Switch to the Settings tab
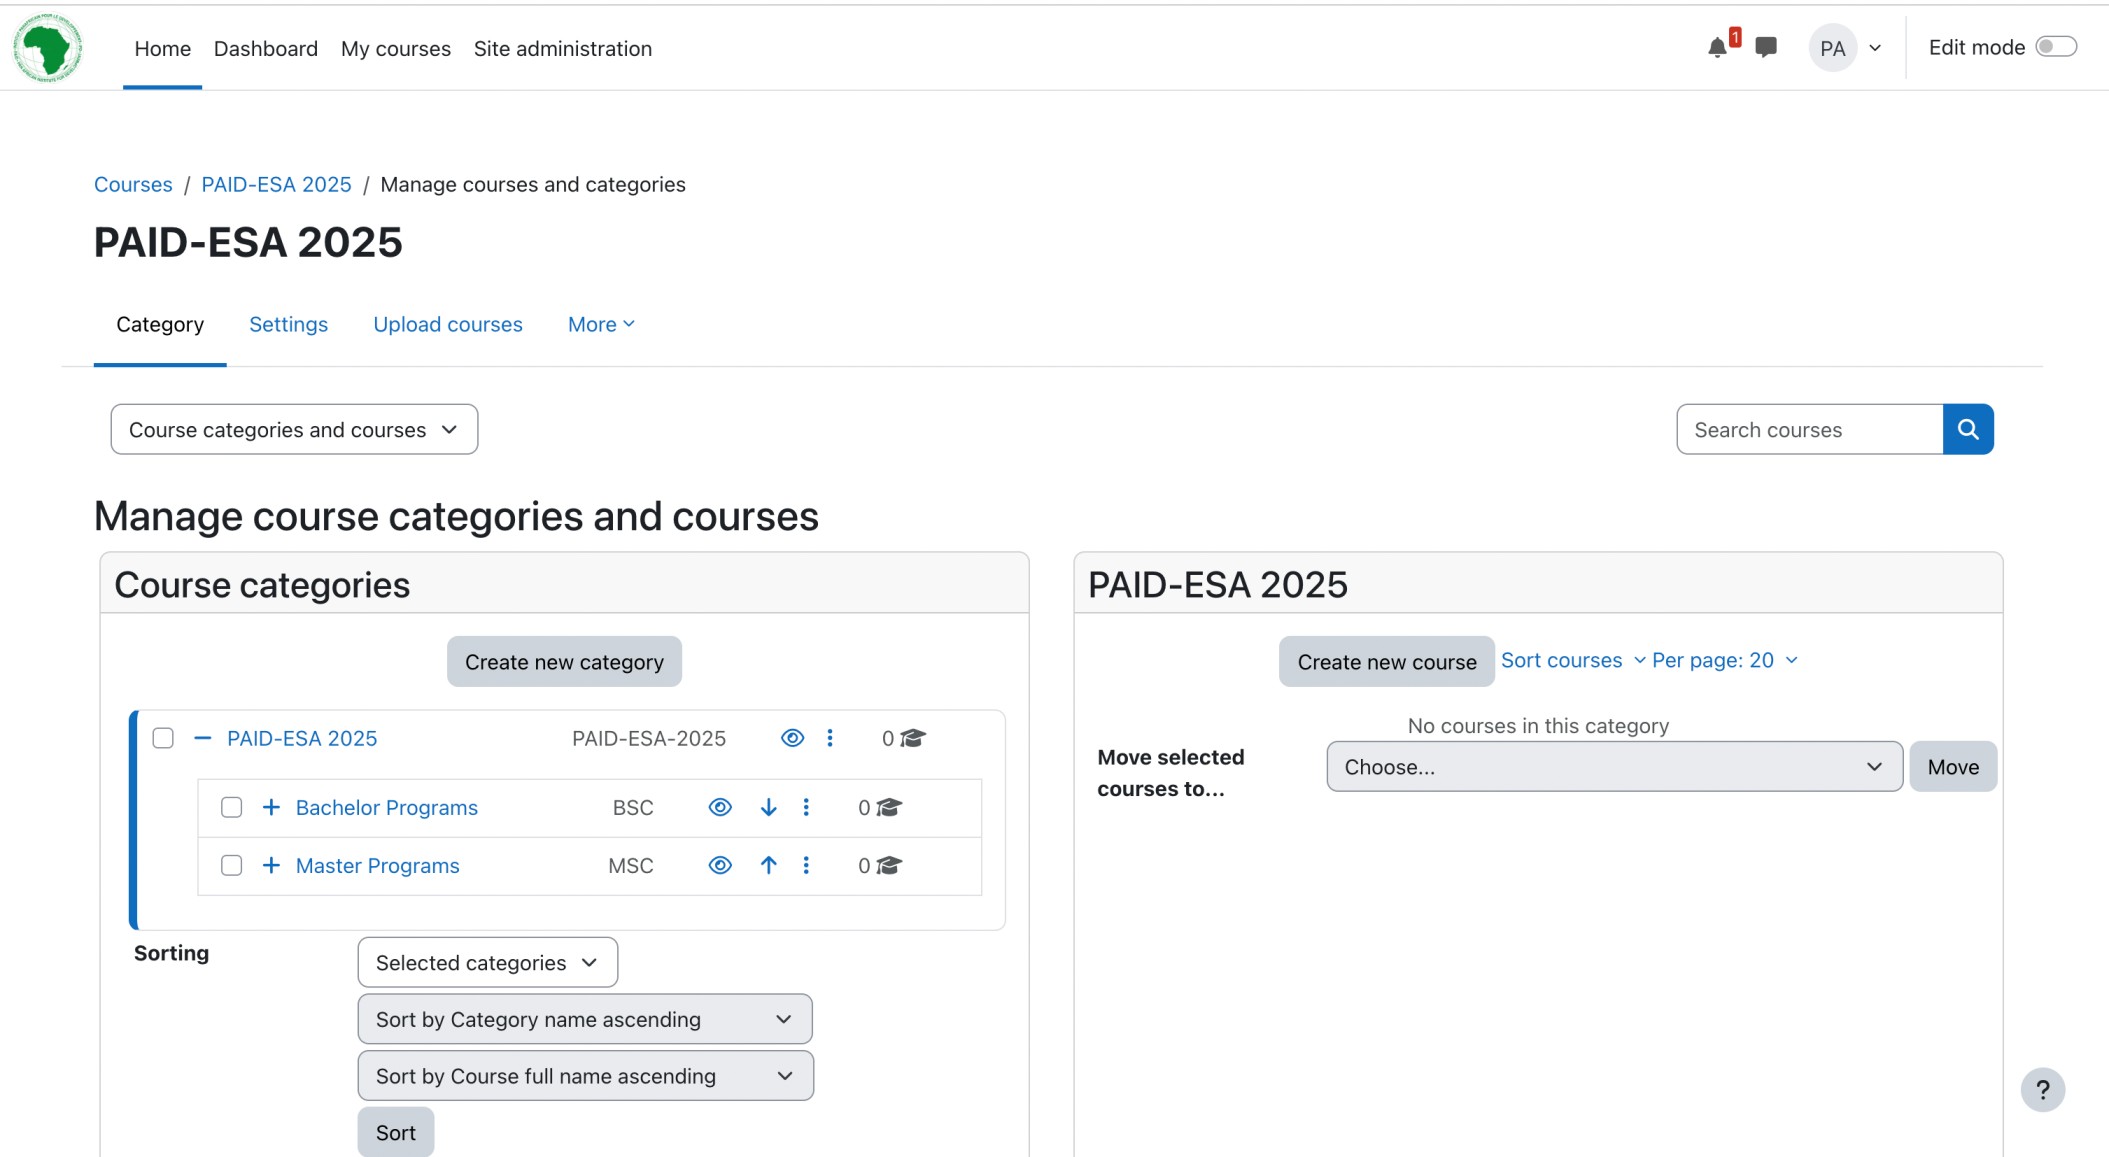The width and height of the screenshot is (2109, 1157). click(288, 324)
